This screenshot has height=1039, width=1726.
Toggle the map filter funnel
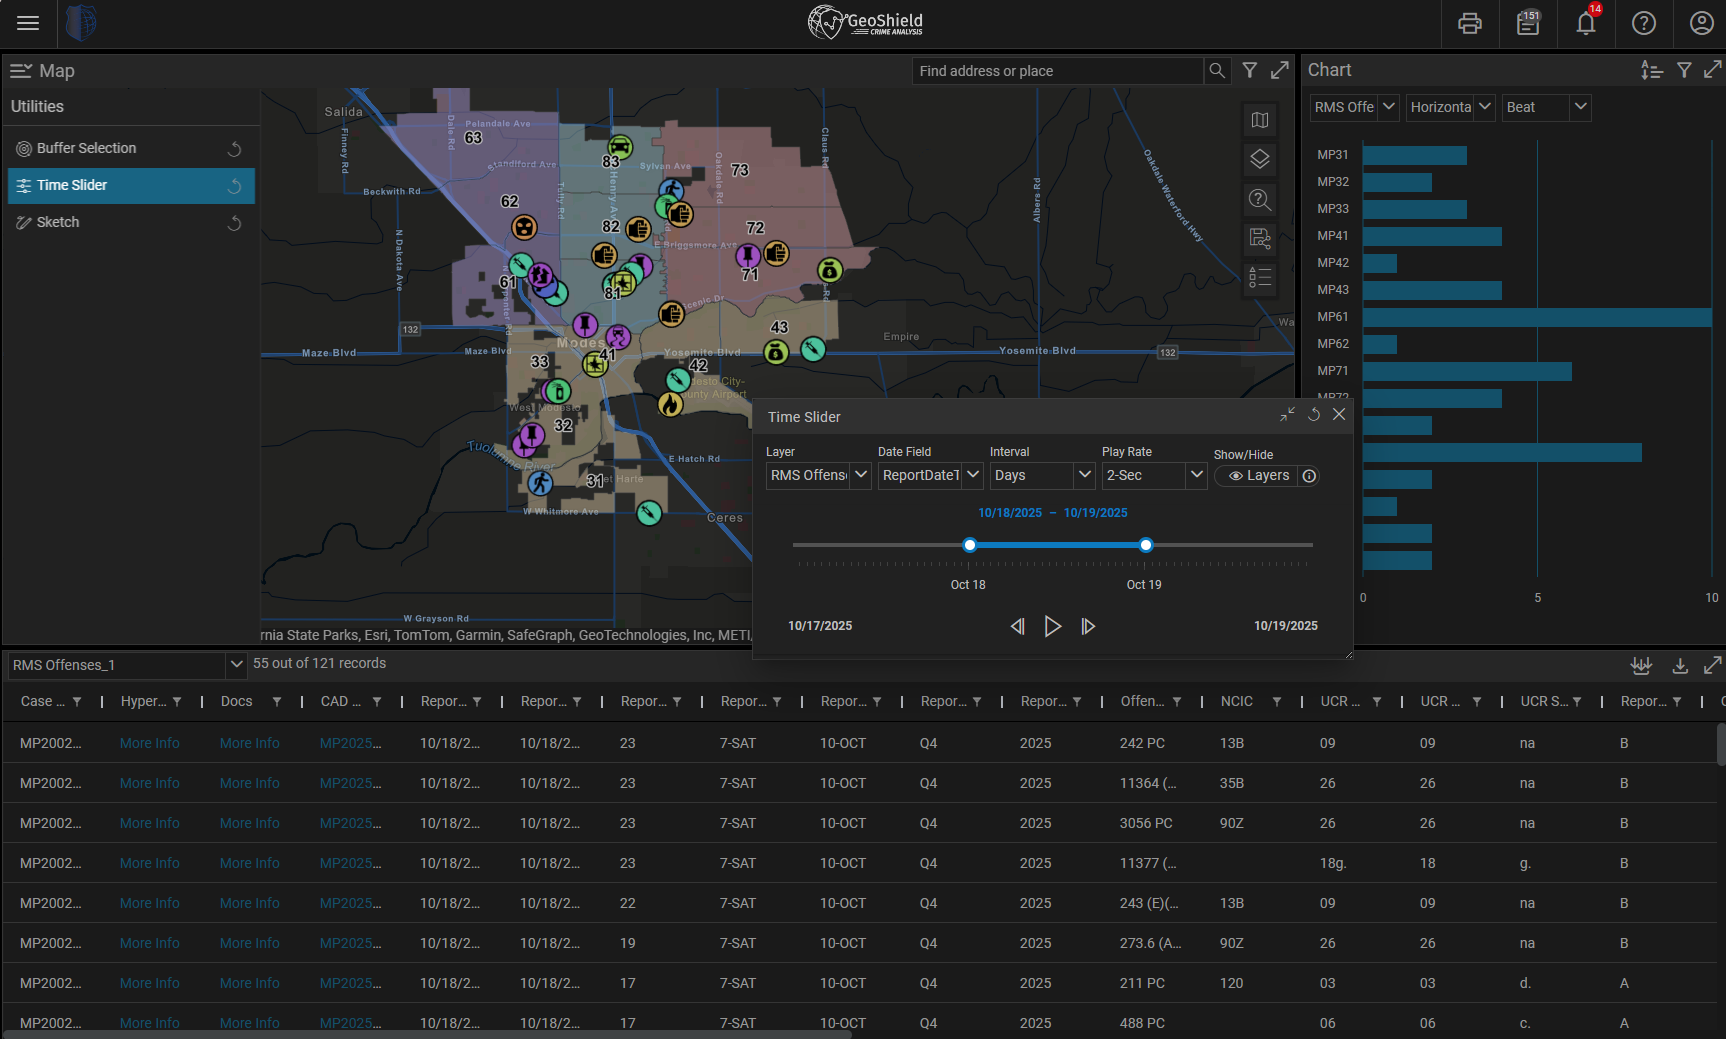pos(1250,70)
